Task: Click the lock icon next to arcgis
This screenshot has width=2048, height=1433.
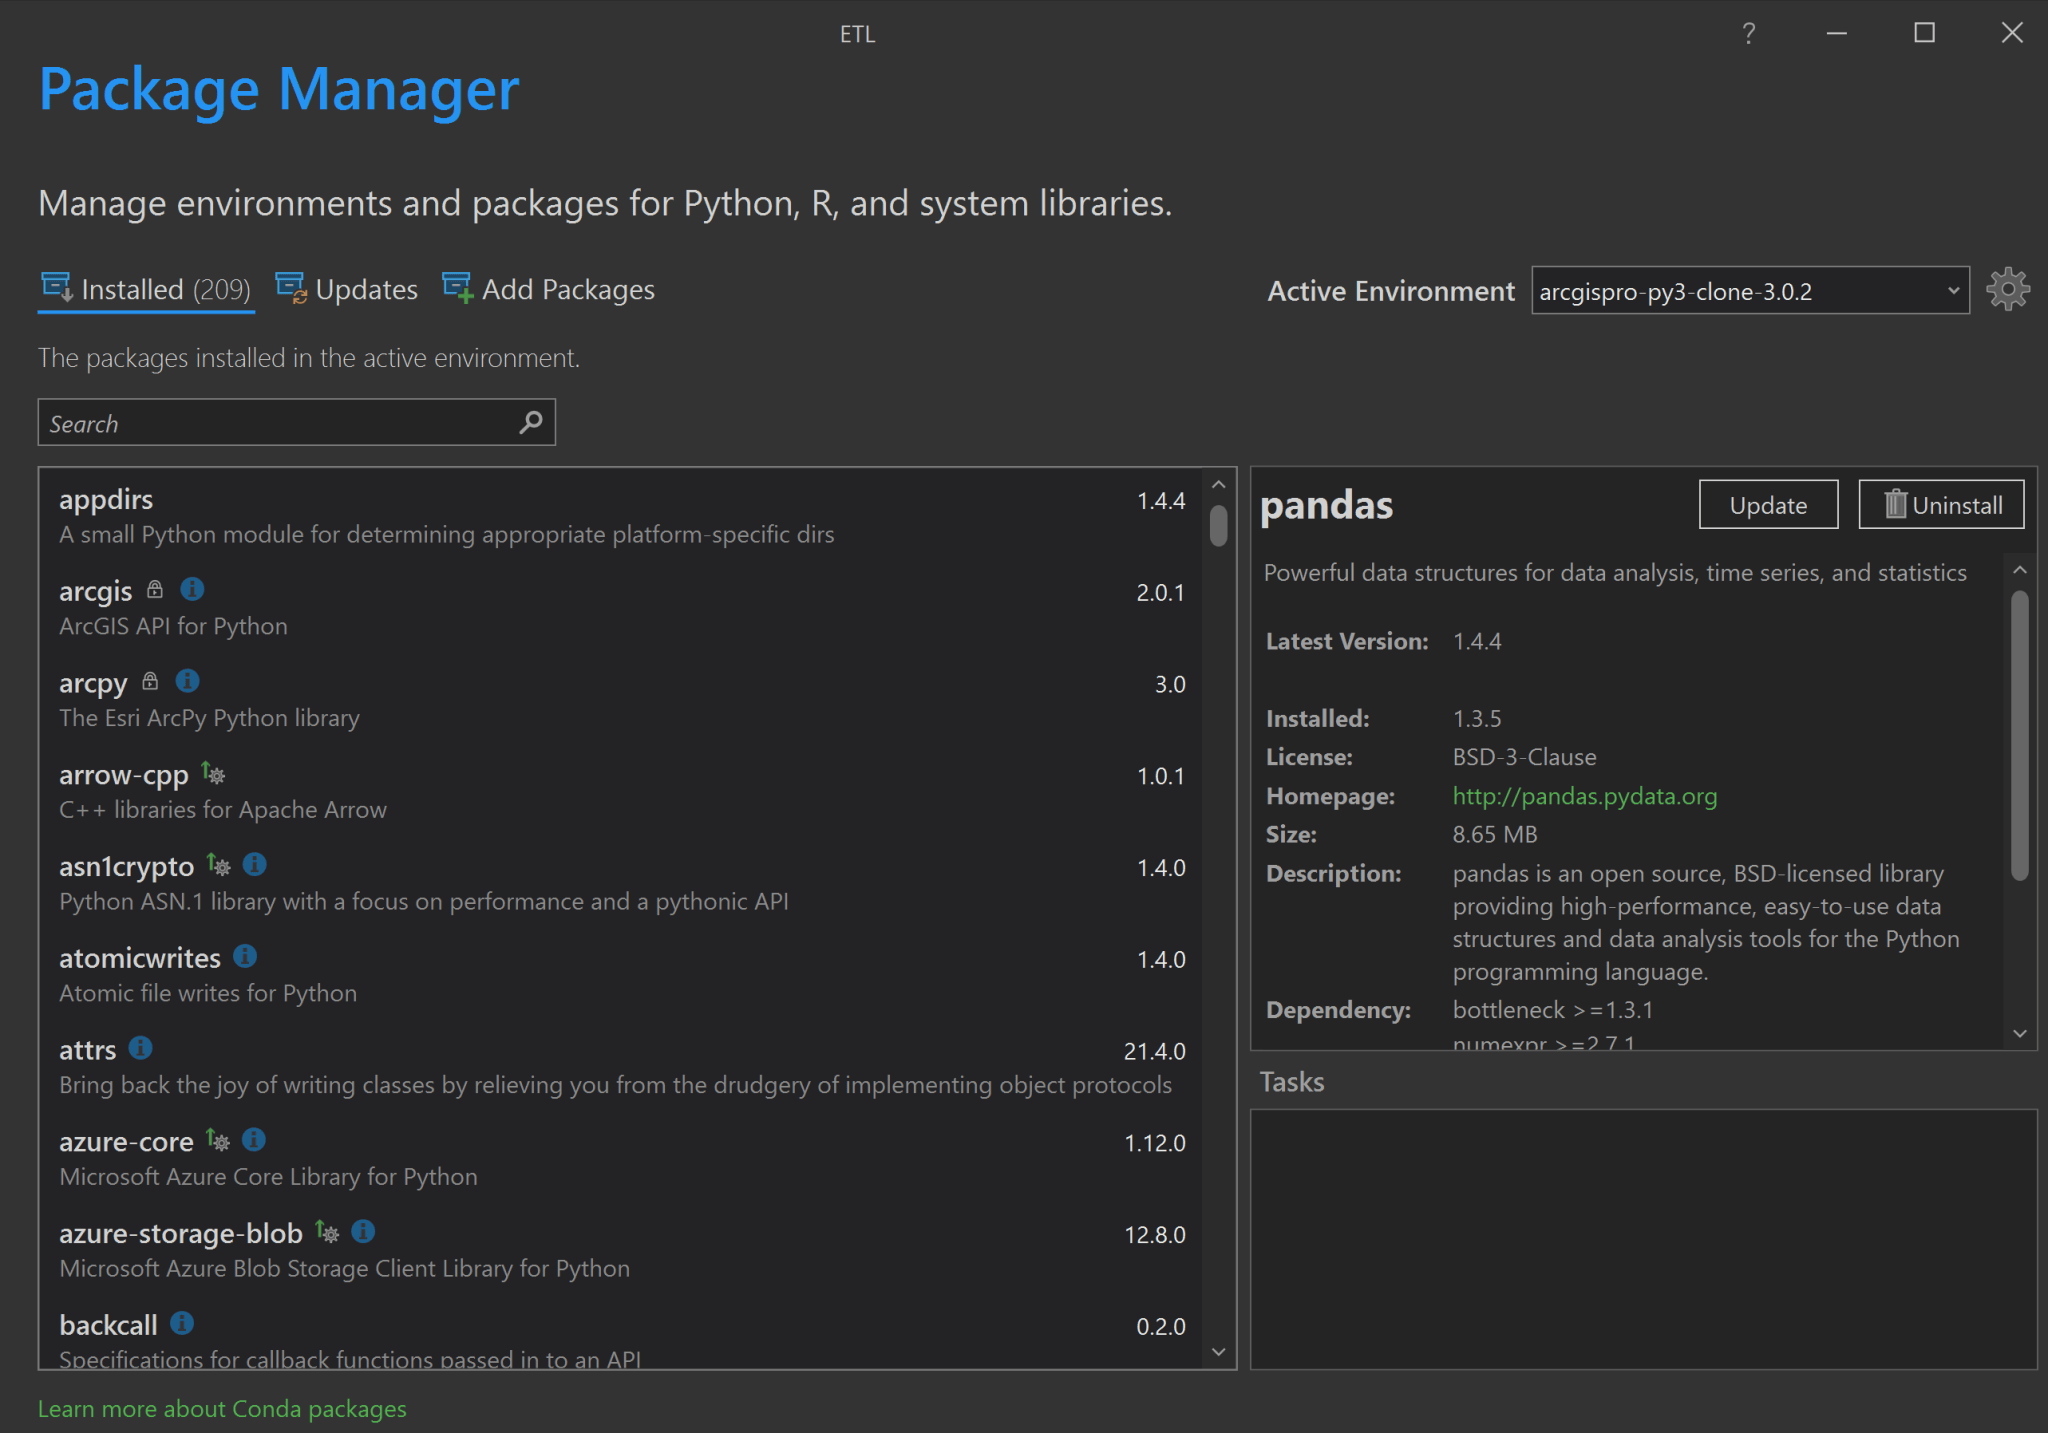Action: point(155,589)
